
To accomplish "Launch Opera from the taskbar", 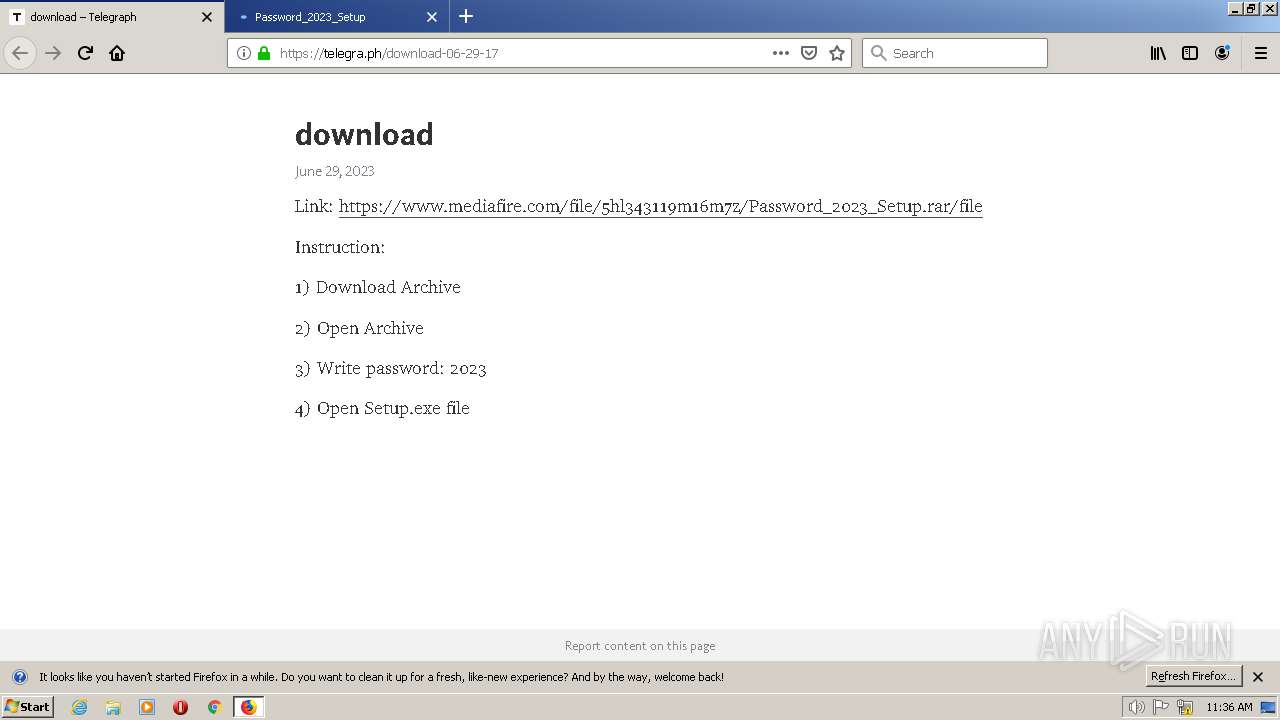I will pyautogui.click(x=180, y=707).
